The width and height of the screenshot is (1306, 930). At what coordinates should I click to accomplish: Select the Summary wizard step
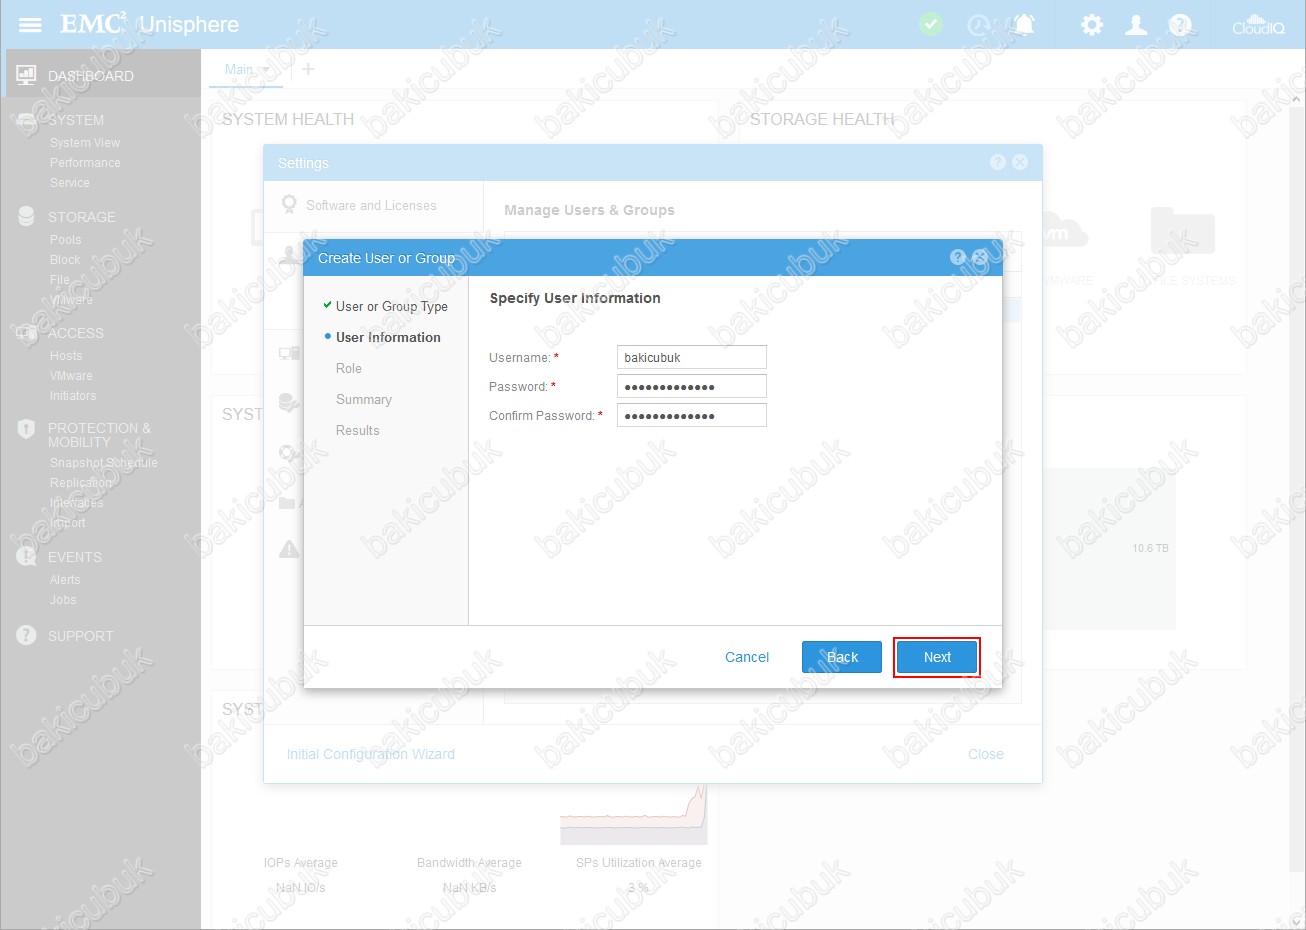click(364, 399)
